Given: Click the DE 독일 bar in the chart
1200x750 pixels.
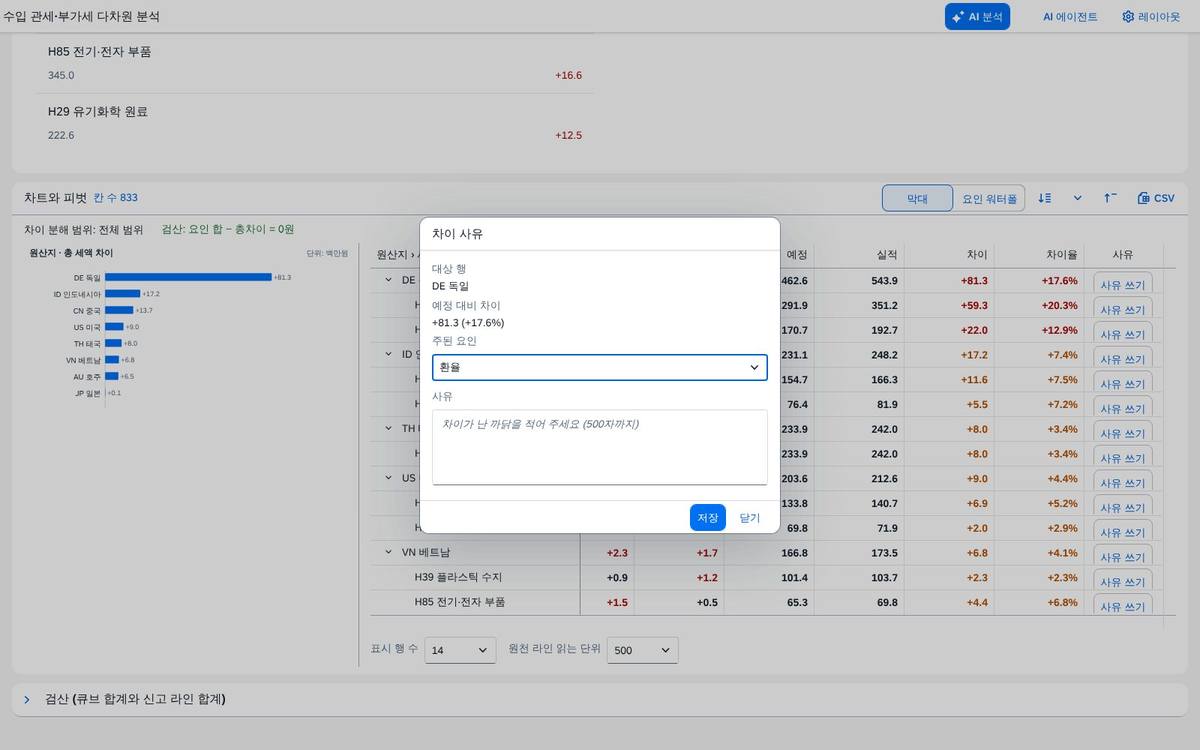Looking at the screenshot, I should [x=188, y=277].
